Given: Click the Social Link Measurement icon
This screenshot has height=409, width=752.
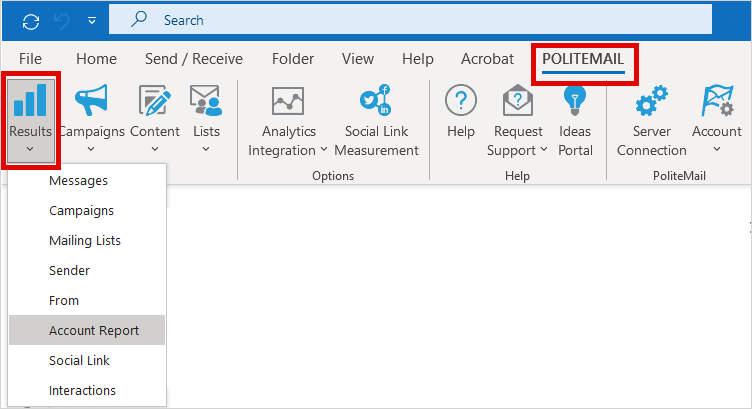Looking at the screenshot, I should [376, 100].
